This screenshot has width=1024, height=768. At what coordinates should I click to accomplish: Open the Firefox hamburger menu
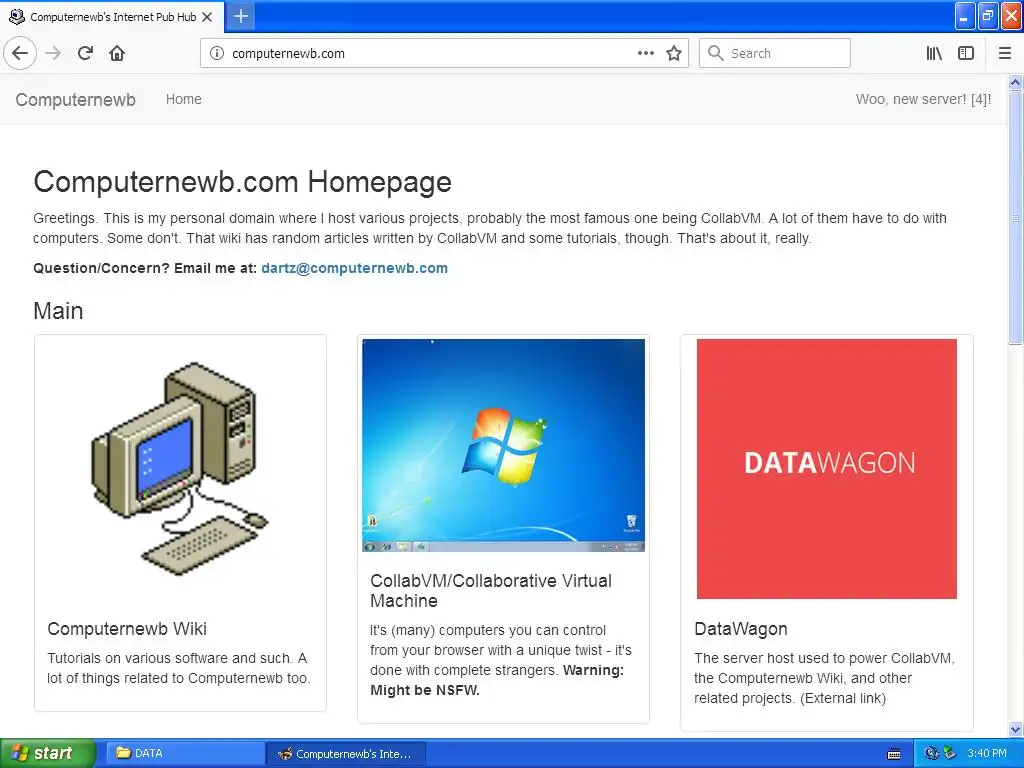1005,53
